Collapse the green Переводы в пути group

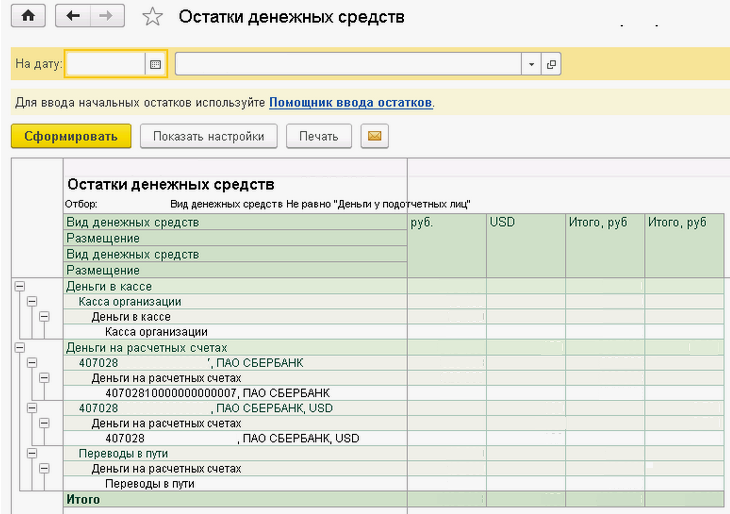pos(32,453)
